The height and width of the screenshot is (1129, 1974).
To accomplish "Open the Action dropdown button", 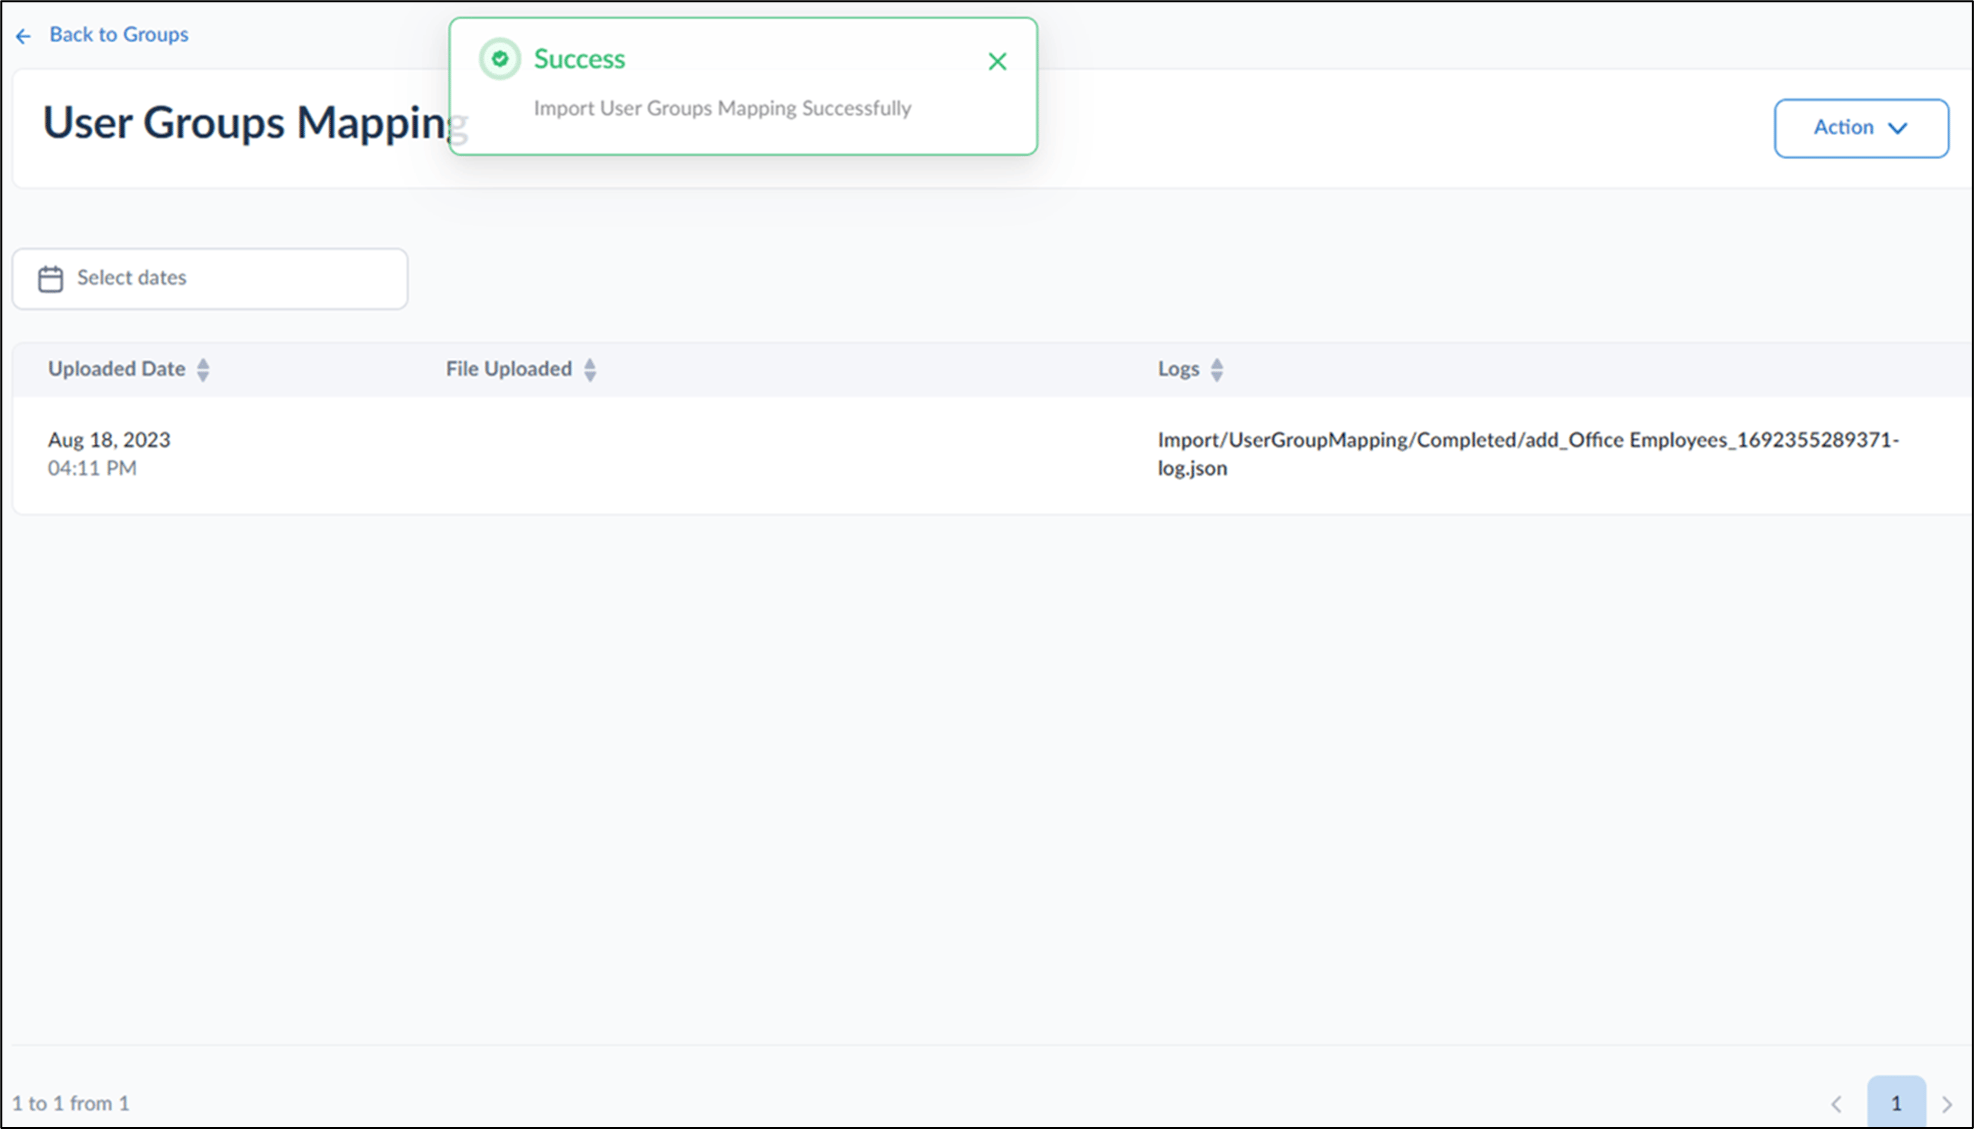I will coord(1861,128).
